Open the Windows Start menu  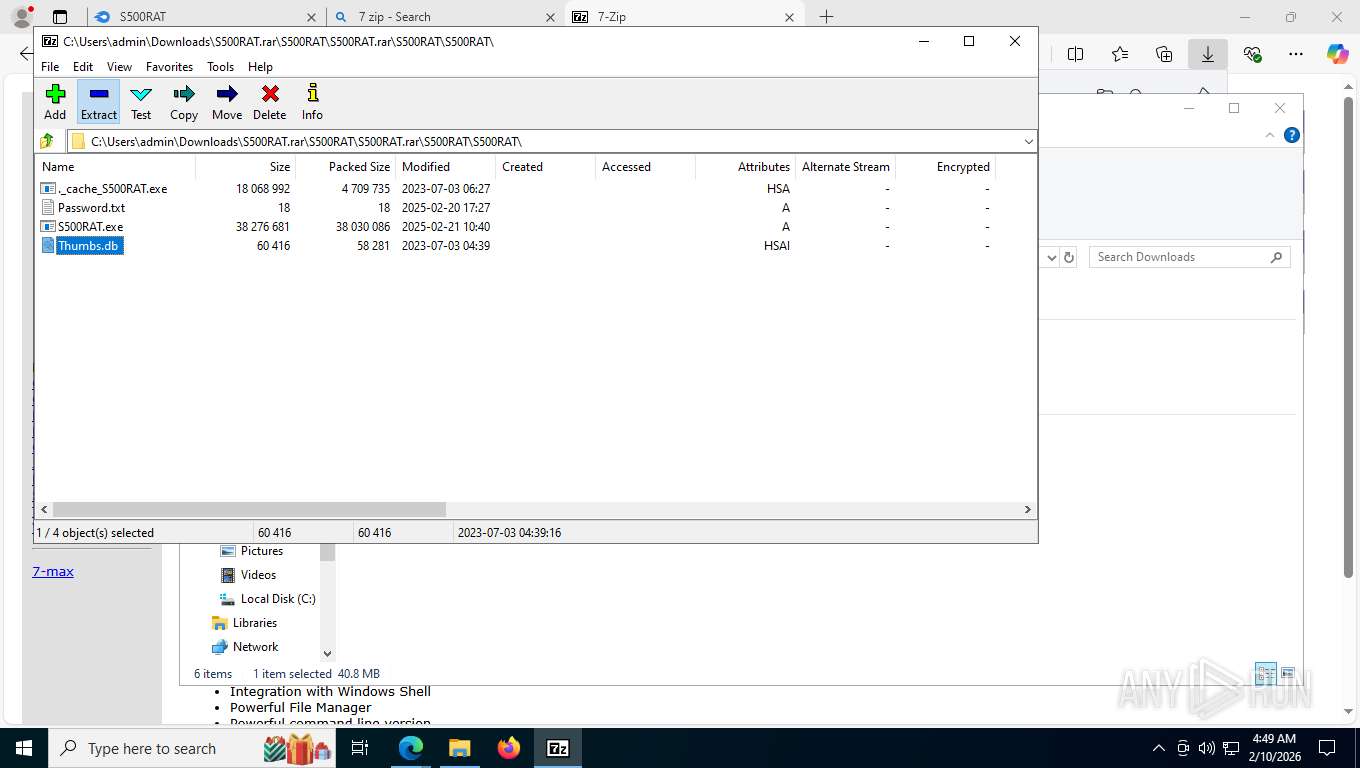[x=23, y=748]
